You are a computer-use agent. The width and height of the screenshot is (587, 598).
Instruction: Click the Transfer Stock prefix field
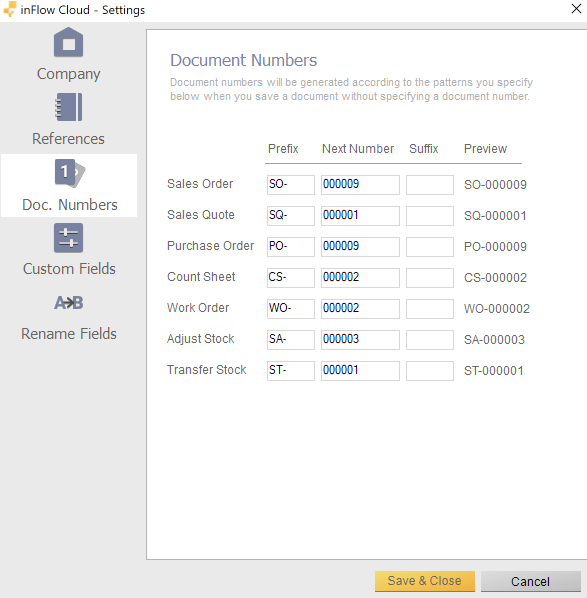[291, 371]
